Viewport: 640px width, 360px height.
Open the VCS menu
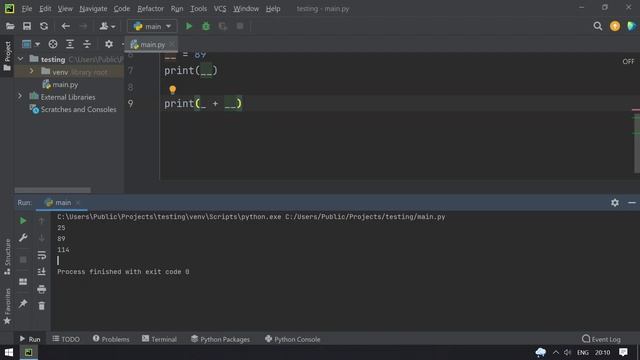(220, 9)
